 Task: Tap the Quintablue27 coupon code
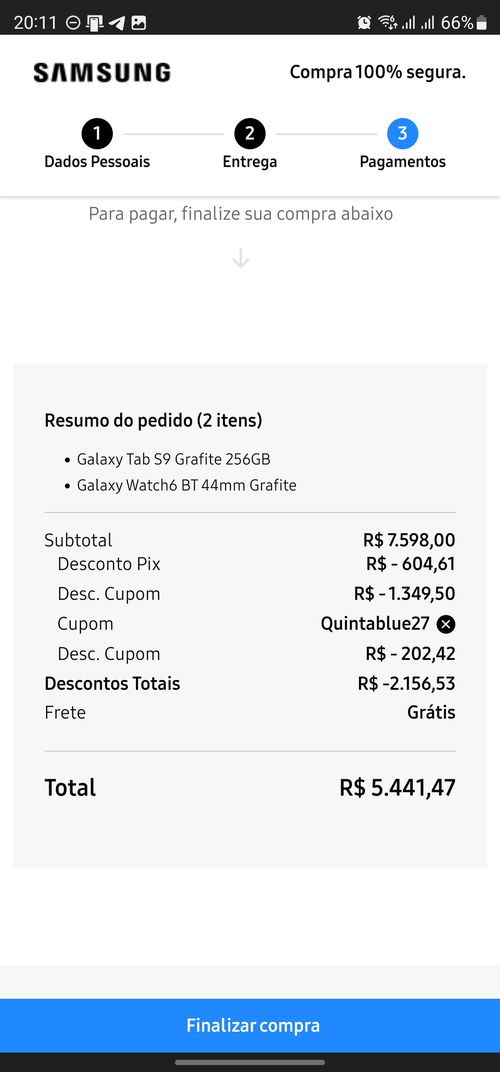click(x=375, y=624)
